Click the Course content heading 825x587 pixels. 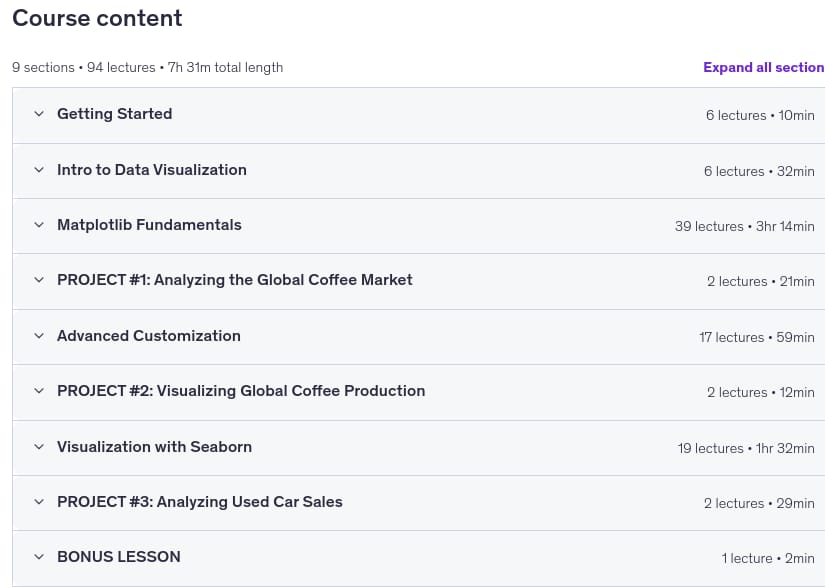(x=97, y=18)
